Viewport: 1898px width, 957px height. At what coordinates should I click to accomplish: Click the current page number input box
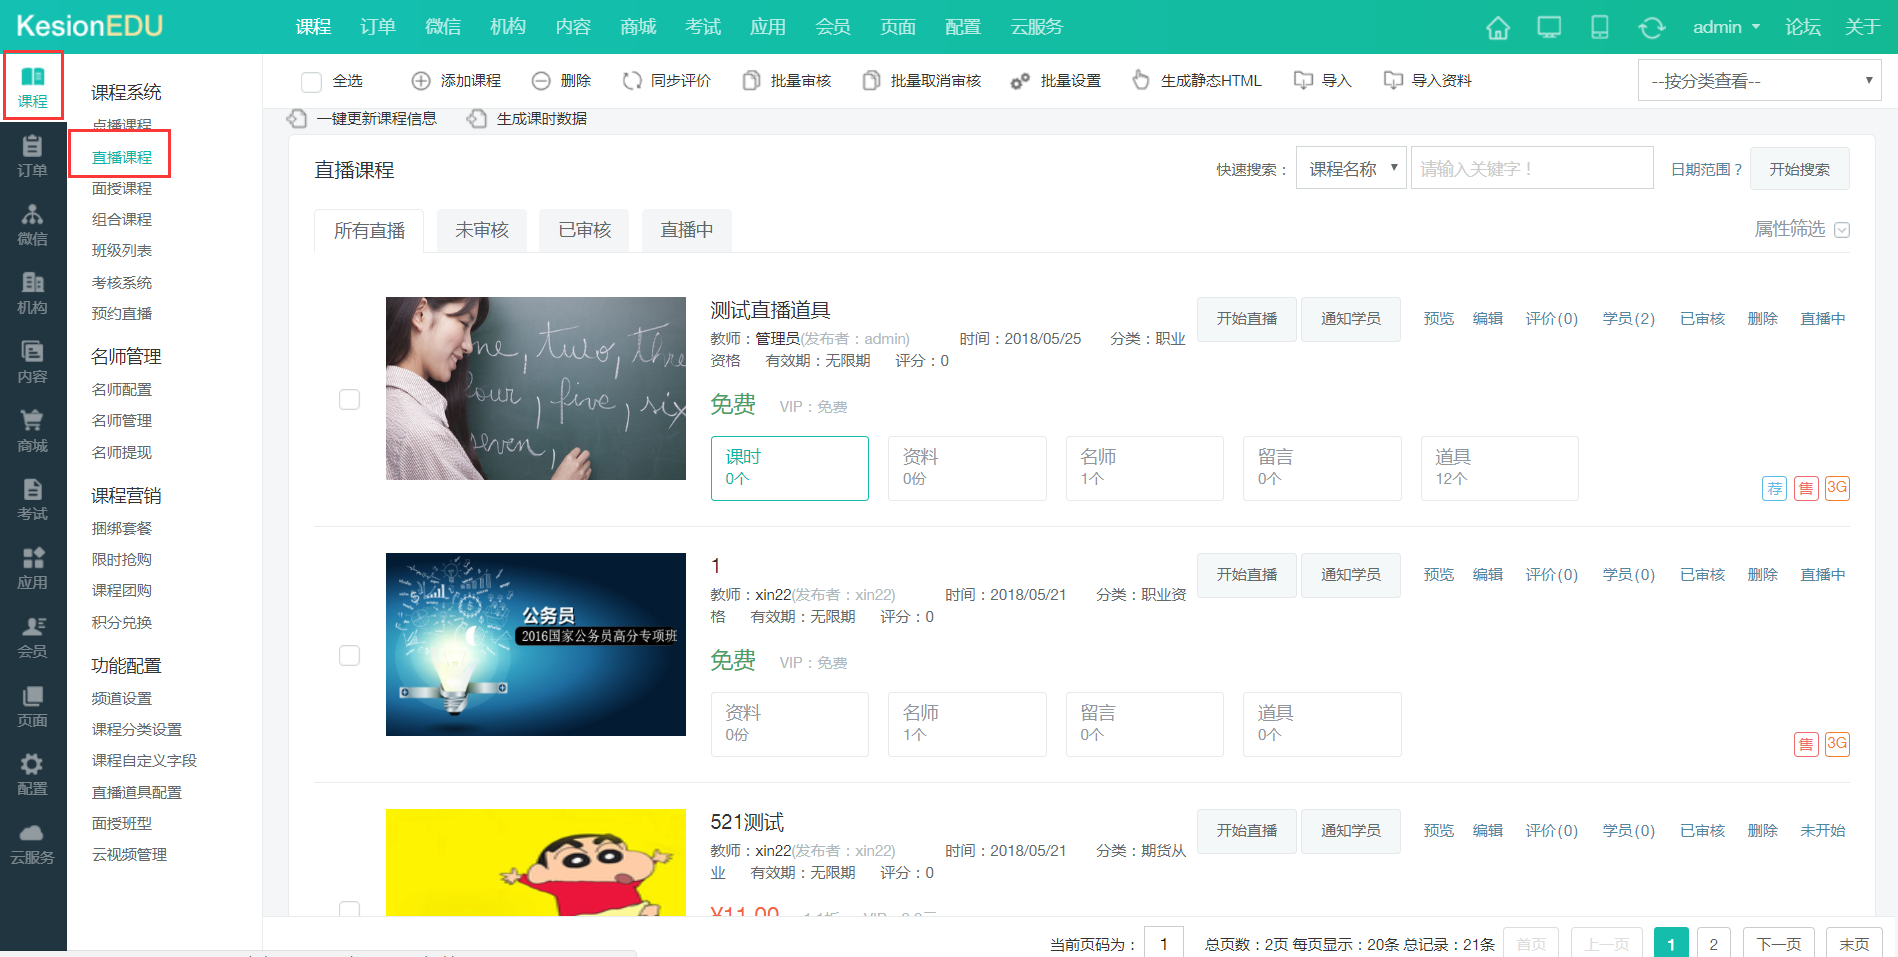coord(1163,942)
